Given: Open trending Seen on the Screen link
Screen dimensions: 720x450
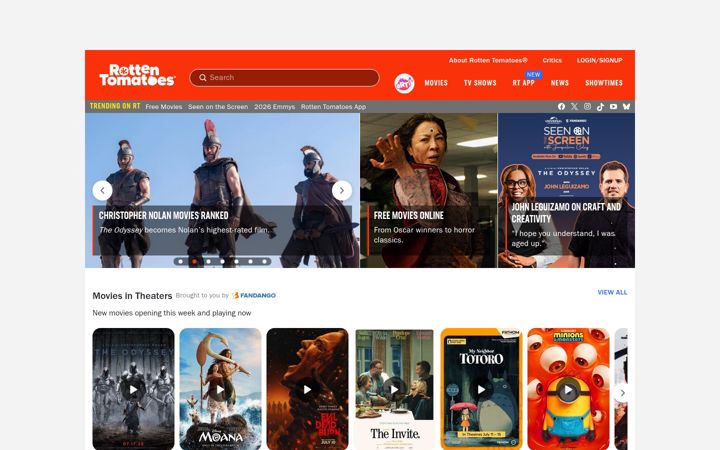Looking at the screenshot, I should tap(218, 107).
